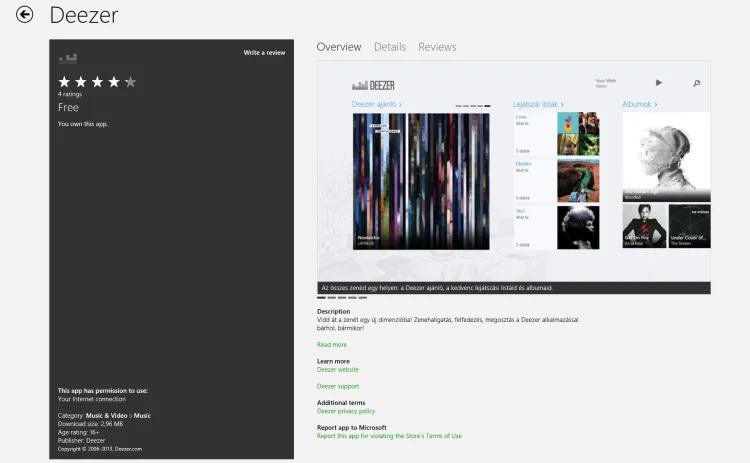Click the DEEZER logo inside the preview image

tap(373, 86)
